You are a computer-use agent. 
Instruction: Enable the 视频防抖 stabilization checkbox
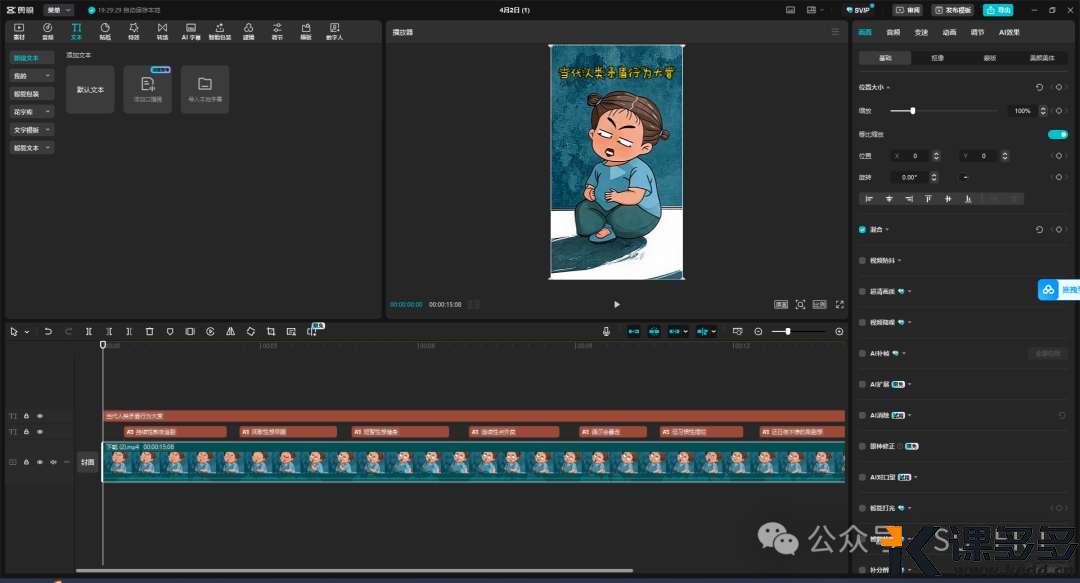tap(863, 261)
